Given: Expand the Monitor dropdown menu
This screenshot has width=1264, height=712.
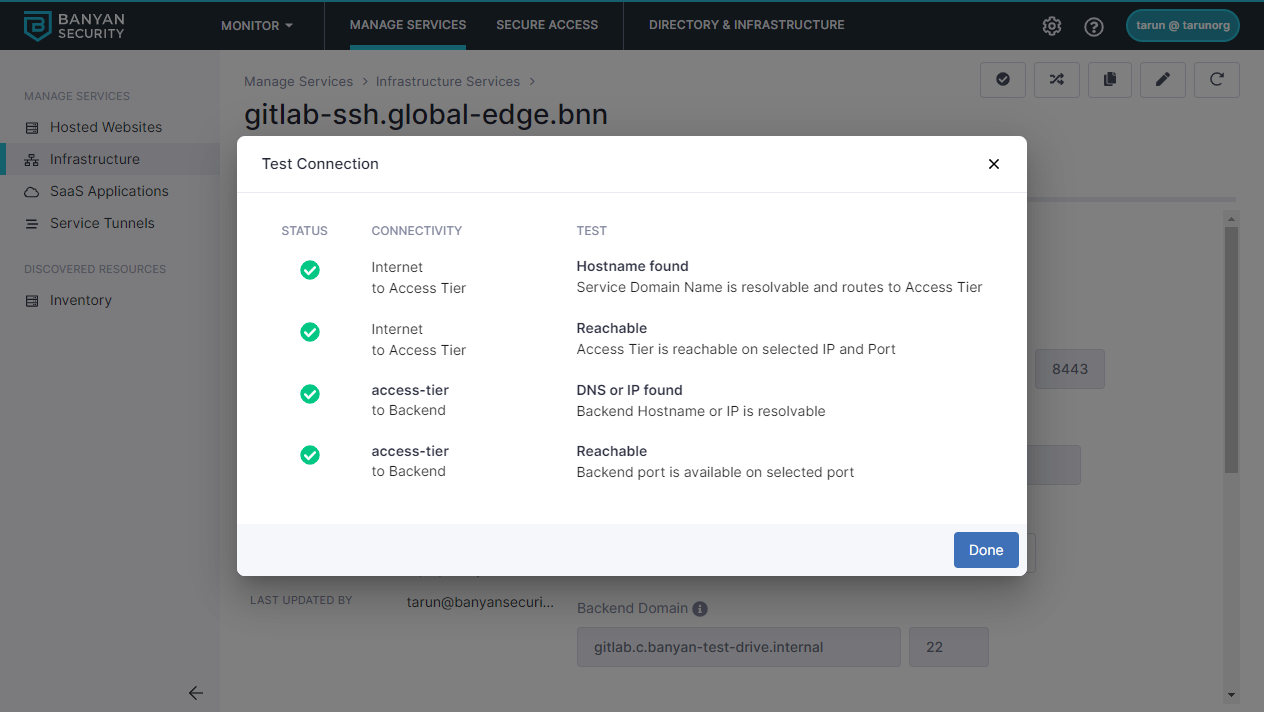Looking at the screenshot, I should coord(257,25).
